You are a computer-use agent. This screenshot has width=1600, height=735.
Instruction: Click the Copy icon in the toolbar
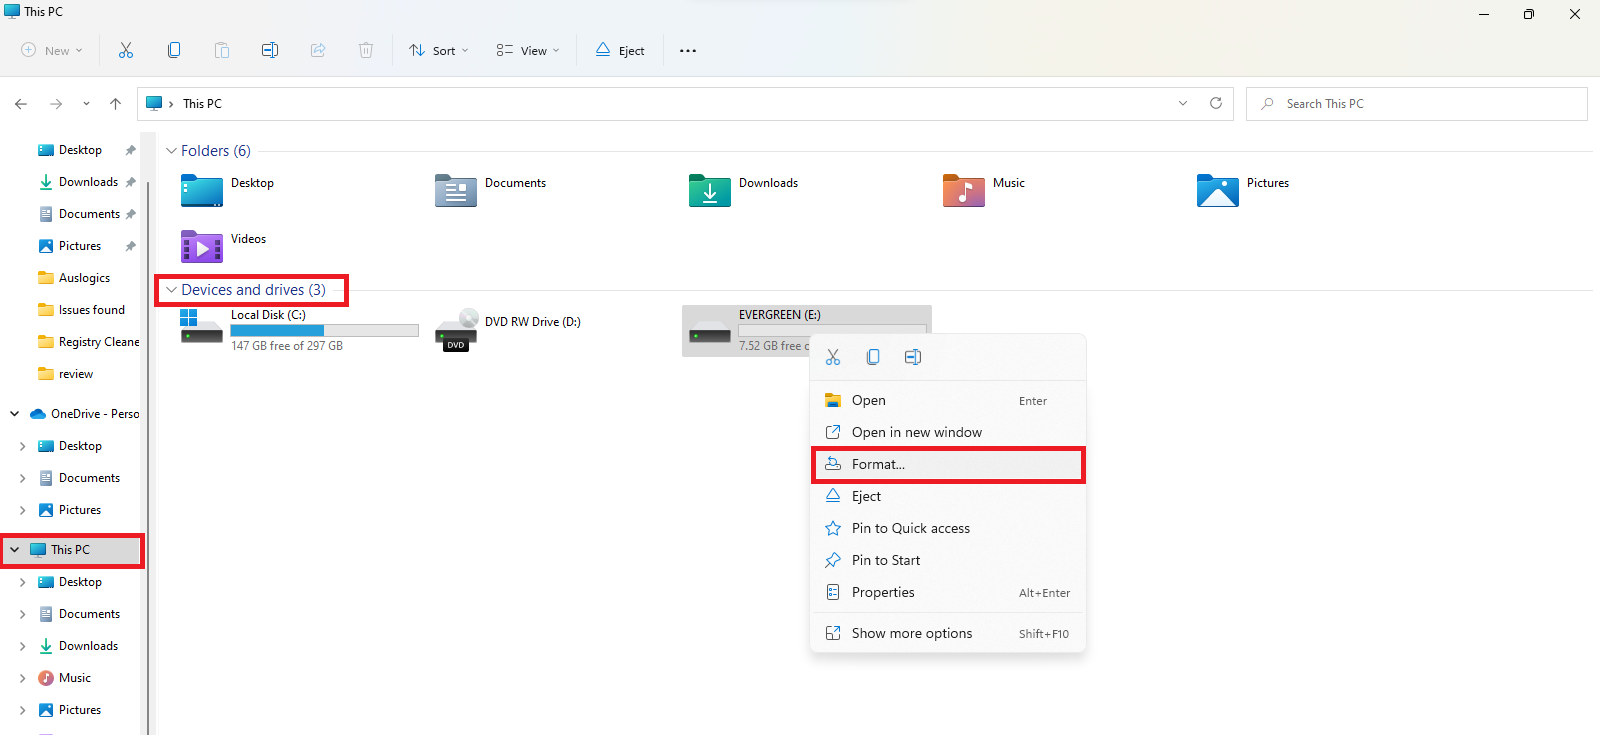(174, 50)
